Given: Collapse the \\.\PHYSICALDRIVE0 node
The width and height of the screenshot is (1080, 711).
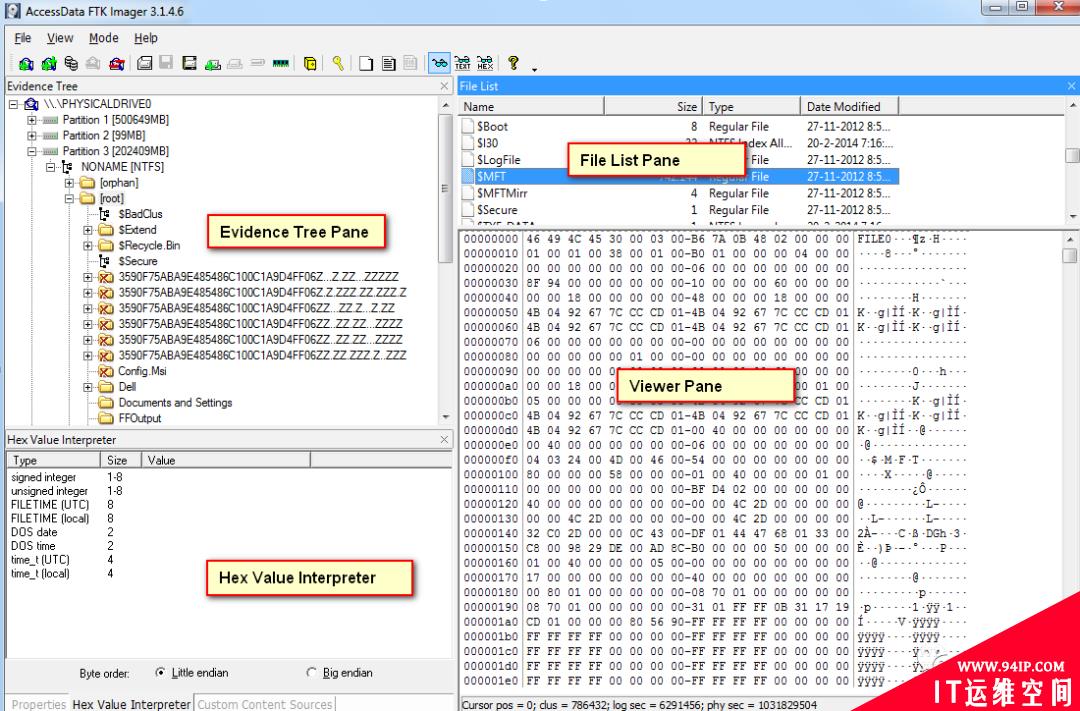Looking at the screenshot, I should [13, 105].
